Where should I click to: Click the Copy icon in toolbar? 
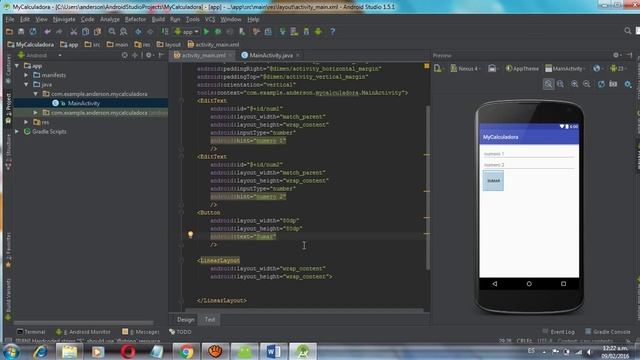[x=85, y=31]
